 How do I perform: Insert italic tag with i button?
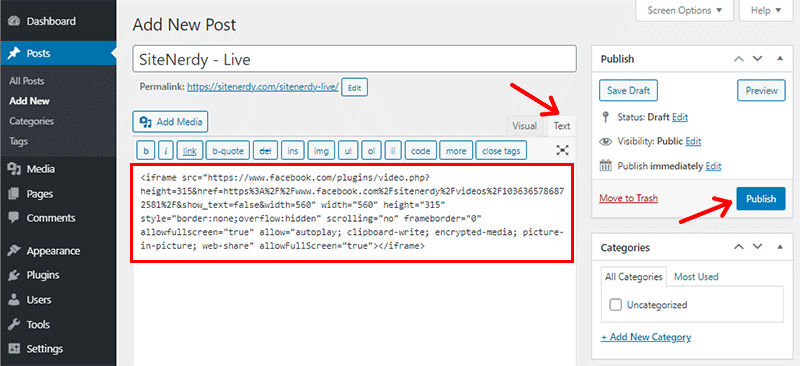point(166,151)
